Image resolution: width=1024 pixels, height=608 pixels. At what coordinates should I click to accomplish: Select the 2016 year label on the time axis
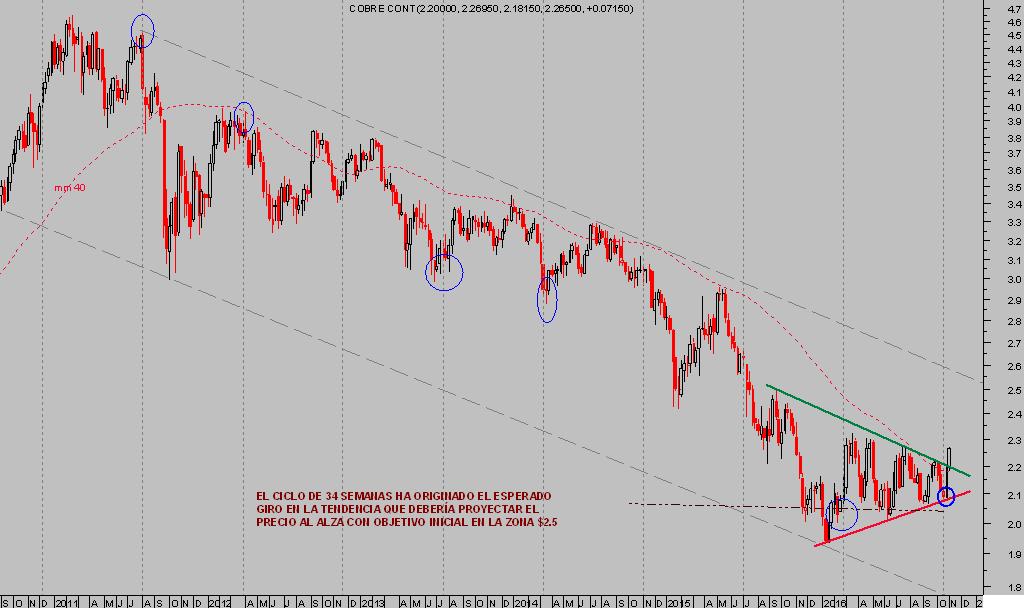click(833, 602)
